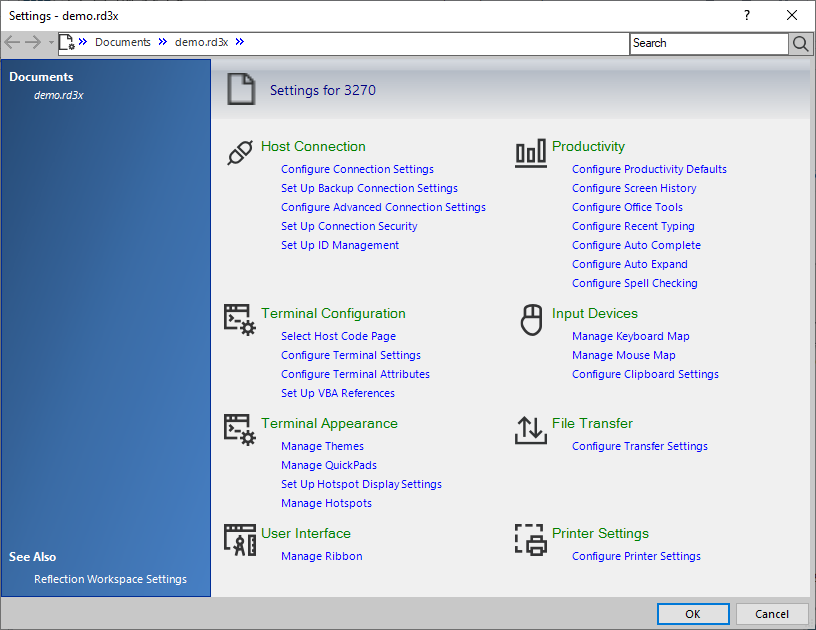Click the Productivity bar chart icon
The image size is (816, 630).
tap(531, 153)
